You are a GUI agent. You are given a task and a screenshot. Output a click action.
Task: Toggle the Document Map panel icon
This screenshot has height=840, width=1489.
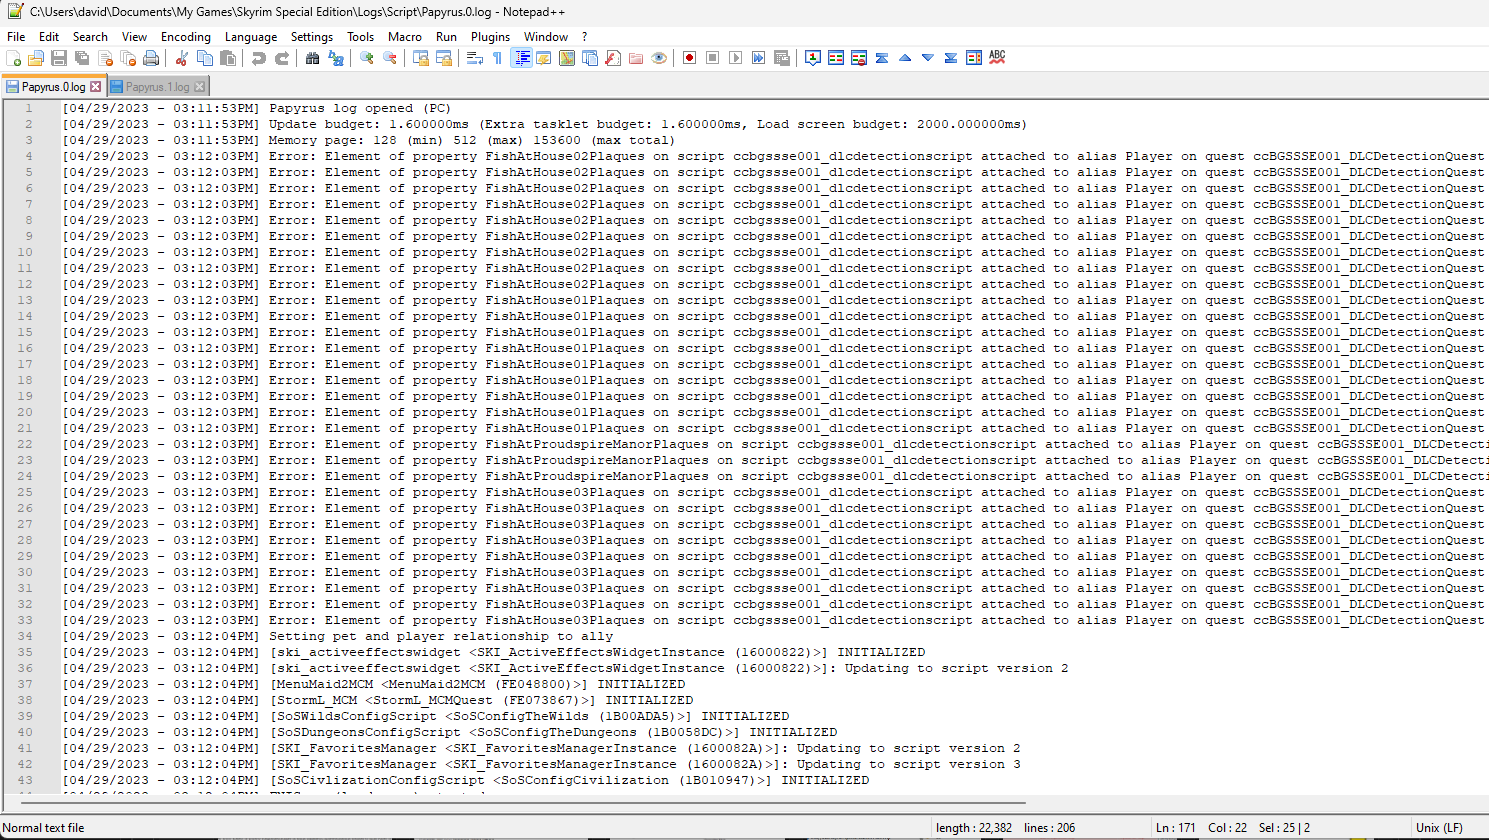(x=567, y=58)
